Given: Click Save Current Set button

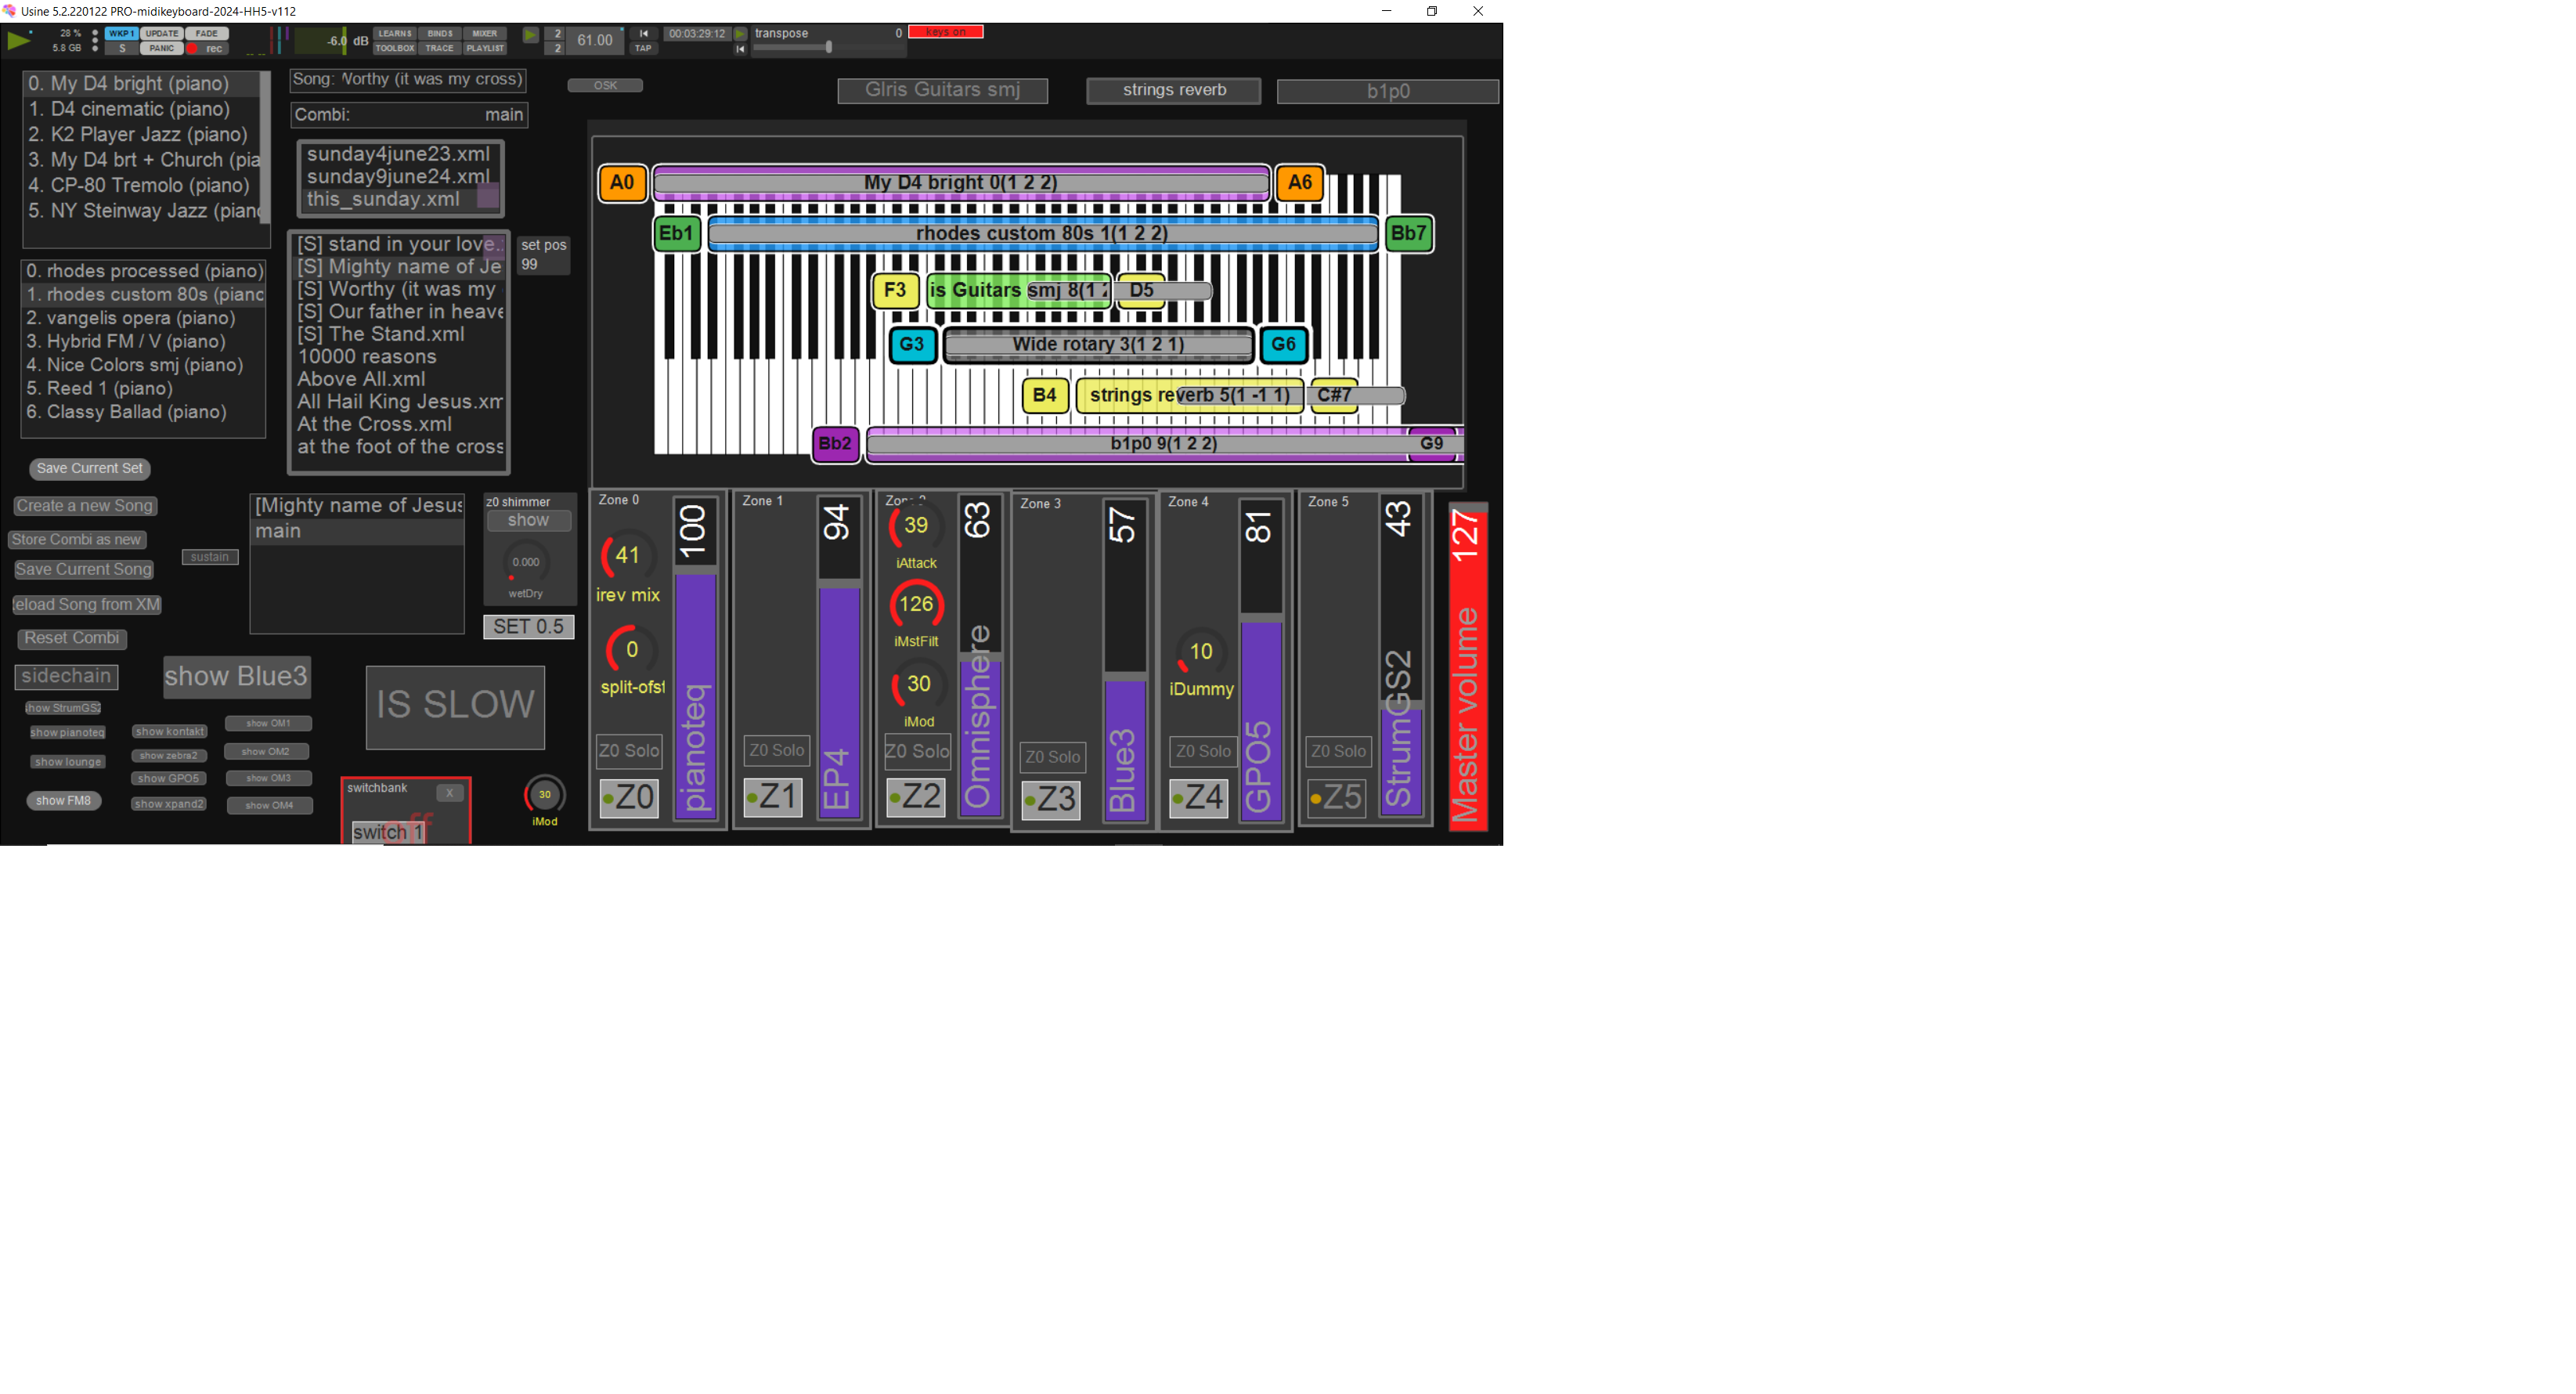Looking at the screenshot, I should 89,468.
